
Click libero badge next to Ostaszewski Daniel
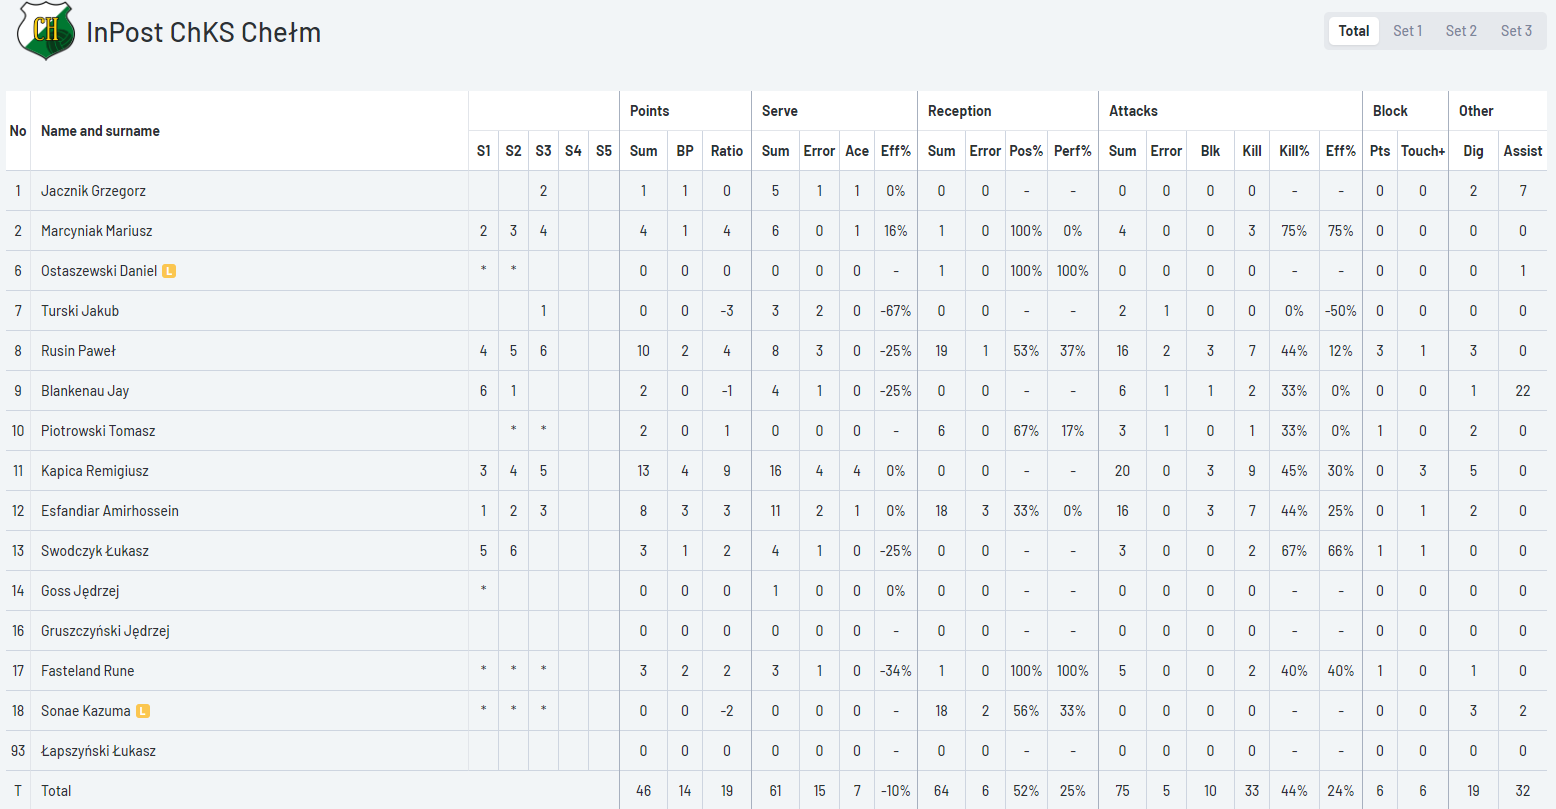click(x=169, y=271)
